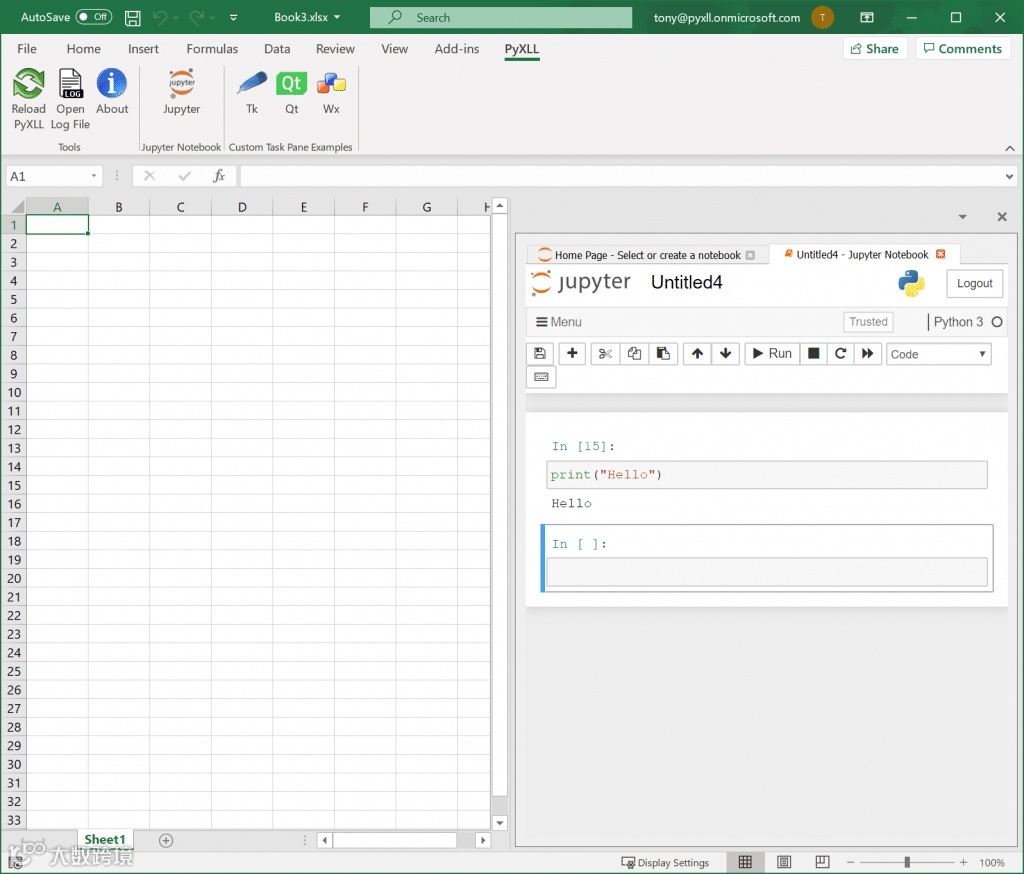Share the workbook
The height and width of the screenshot is (874, 1024).
pos(874,49)
